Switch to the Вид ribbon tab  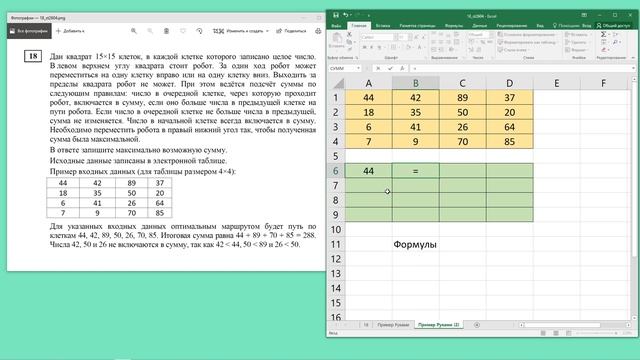(x=540, y=25)
